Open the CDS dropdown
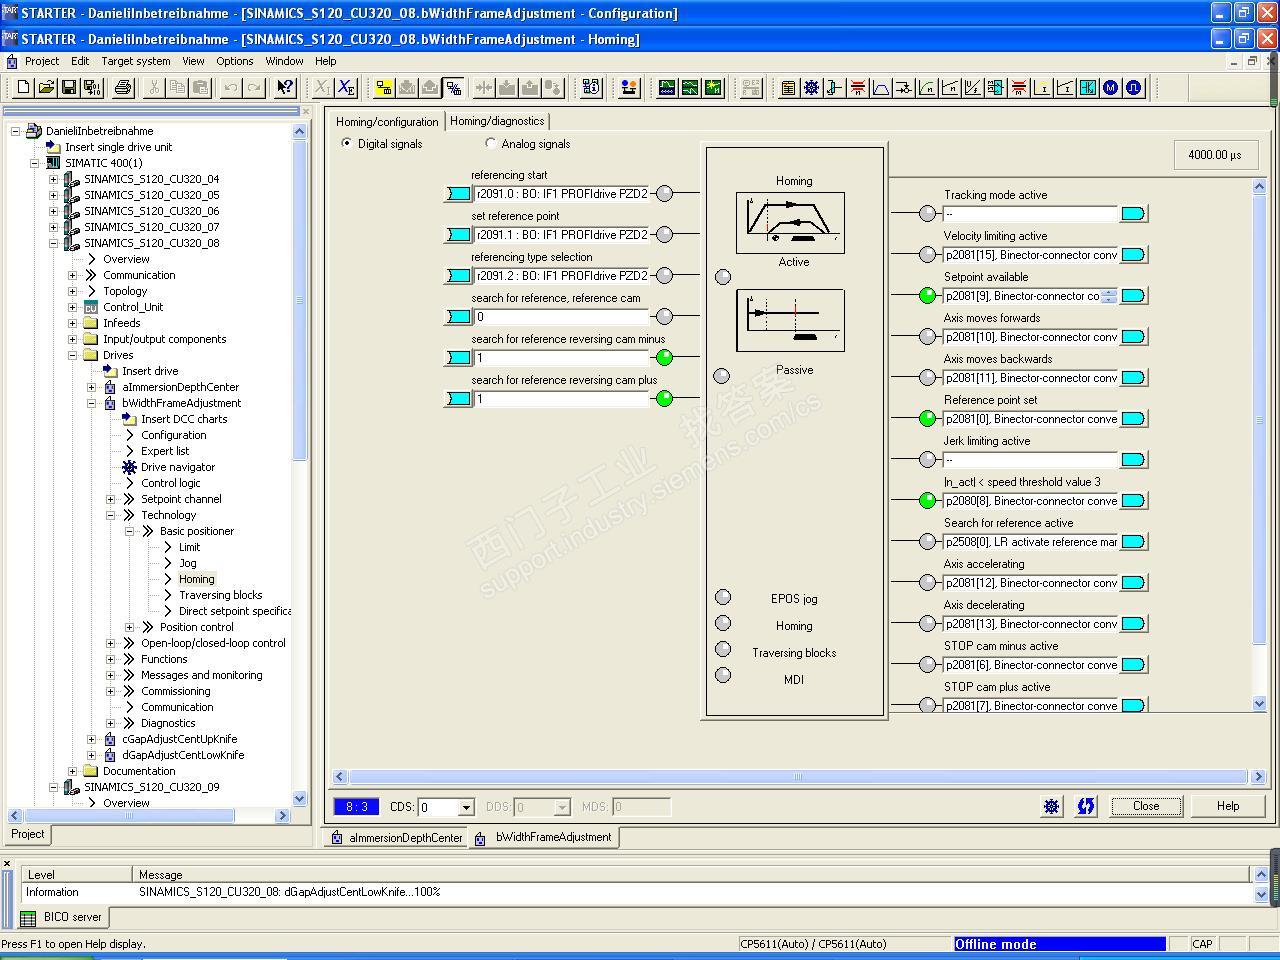This screenshot has height=960, width=1280. coord(466,807)
